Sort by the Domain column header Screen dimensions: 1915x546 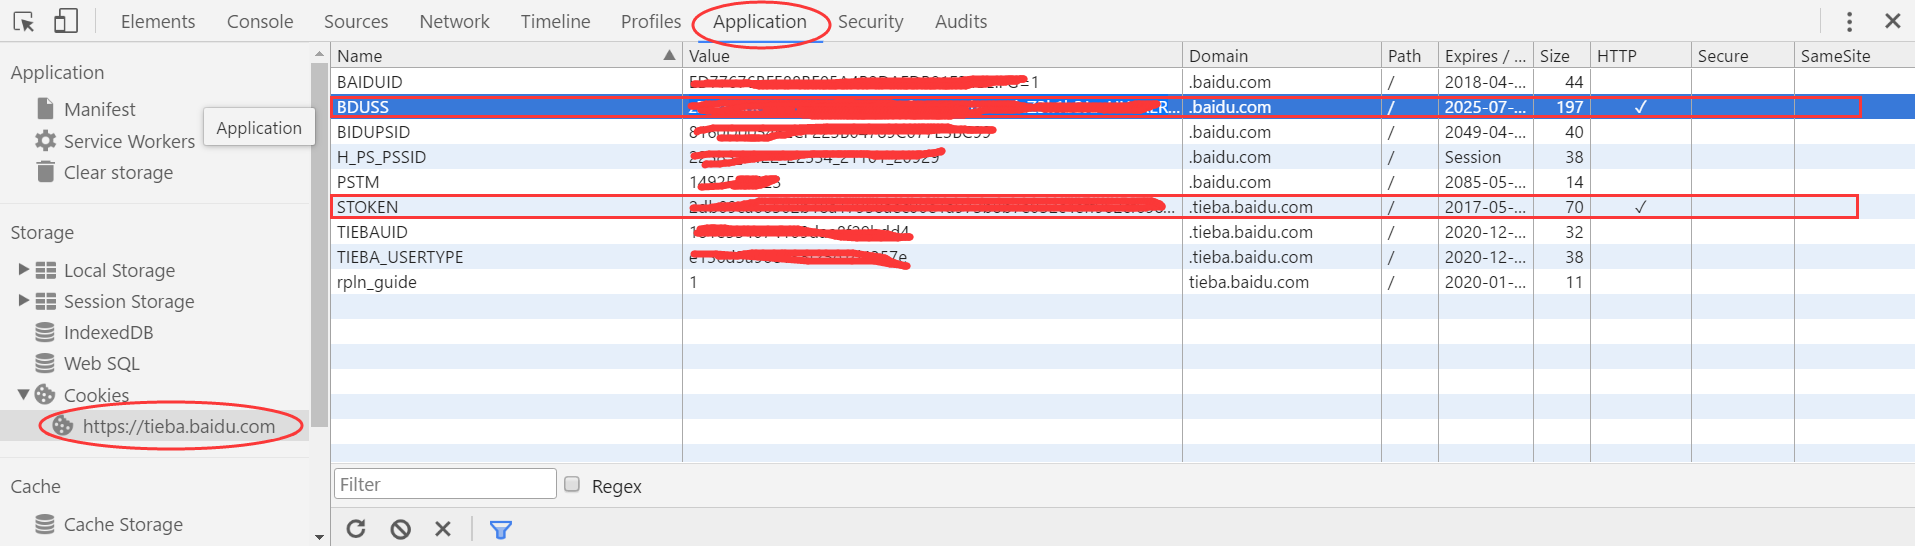pos(1282,56)
